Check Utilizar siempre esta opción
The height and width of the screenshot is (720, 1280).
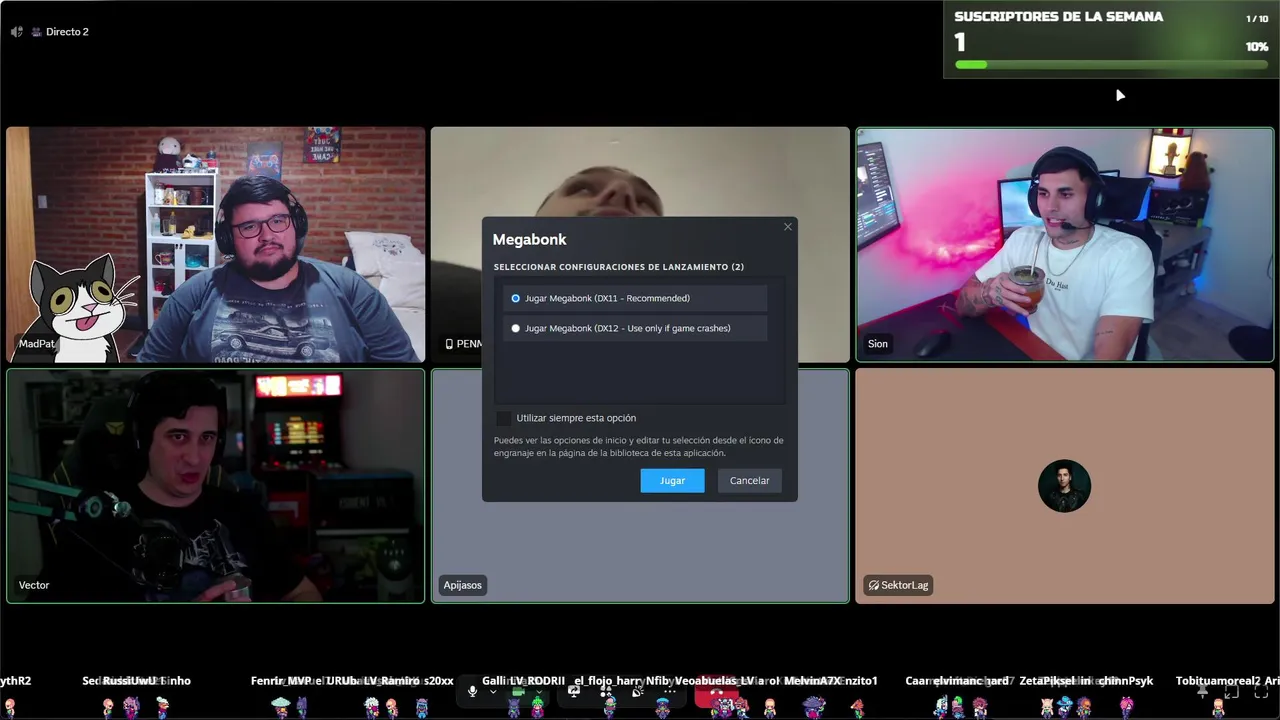[503, 418]
